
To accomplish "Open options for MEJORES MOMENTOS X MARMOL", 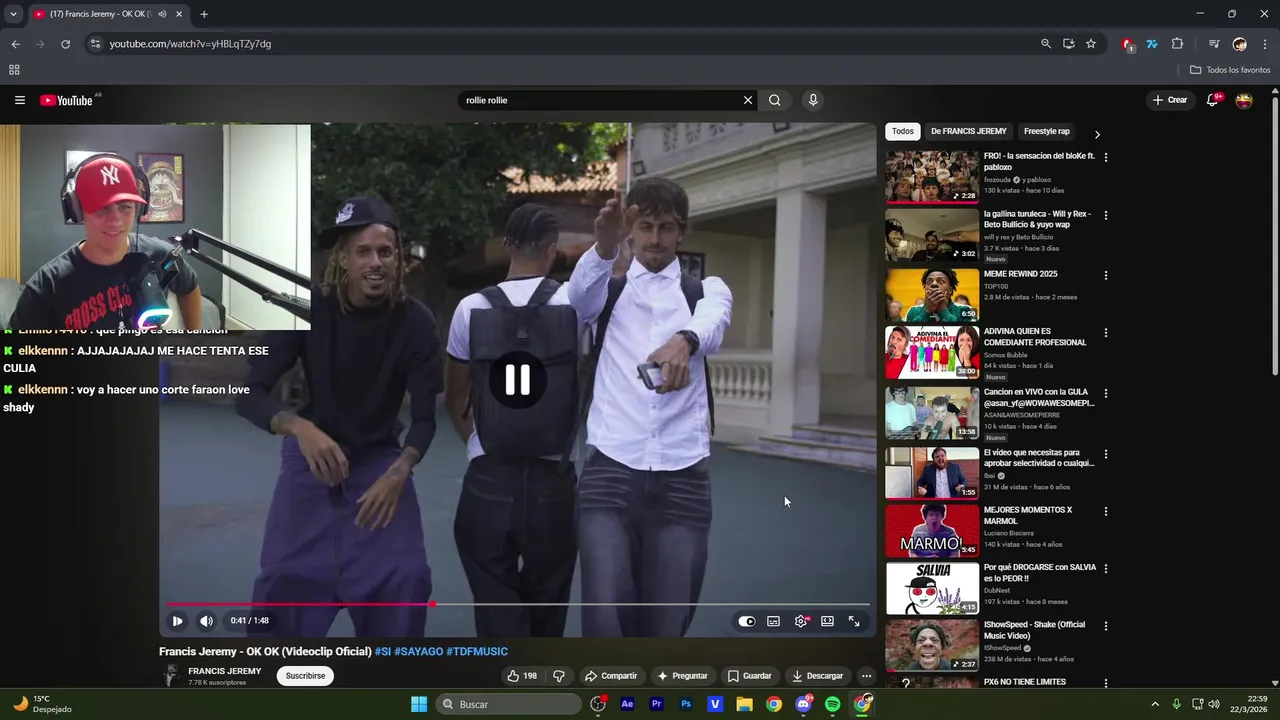I will click(1105, 511).
